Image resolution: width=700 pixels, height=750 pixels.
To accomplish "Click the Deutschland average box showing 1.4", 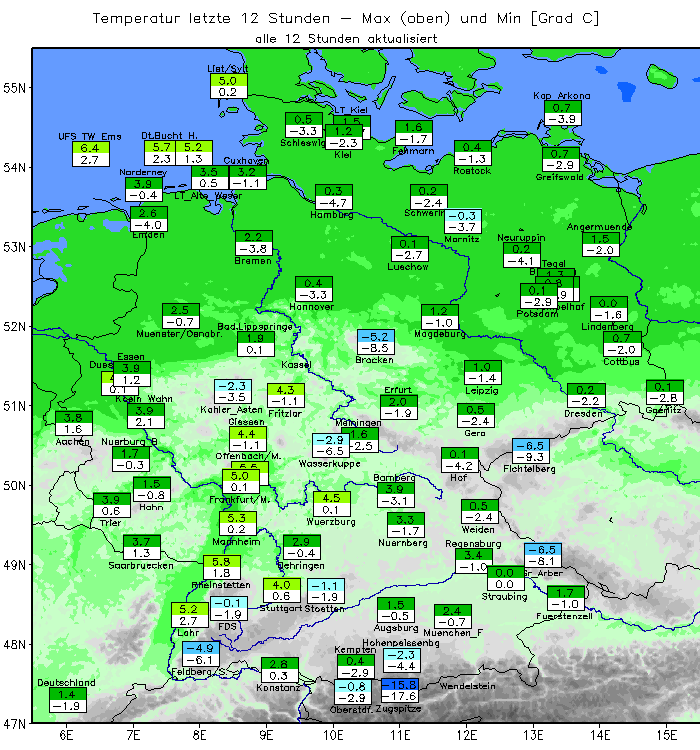I will point(68,700).
